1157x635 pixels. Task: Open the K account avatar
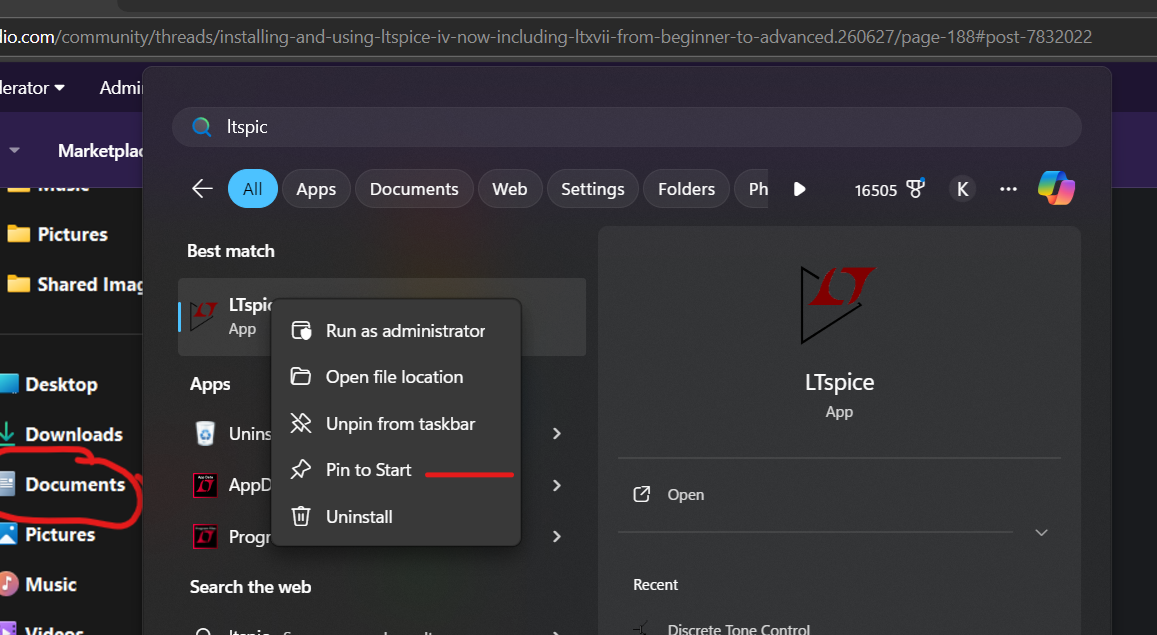[962, 190]
